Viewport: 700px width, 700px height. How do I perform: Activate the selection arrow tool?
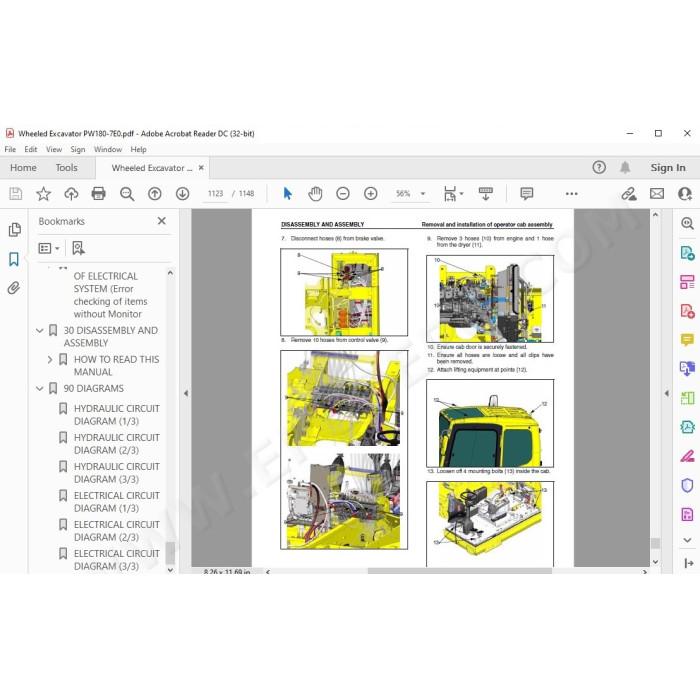tap(288, 194)
